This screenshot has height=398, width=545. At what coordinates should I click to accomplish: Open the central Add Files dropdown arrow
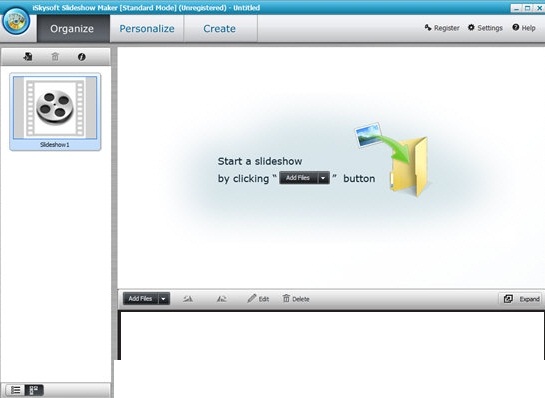(323, 178)
